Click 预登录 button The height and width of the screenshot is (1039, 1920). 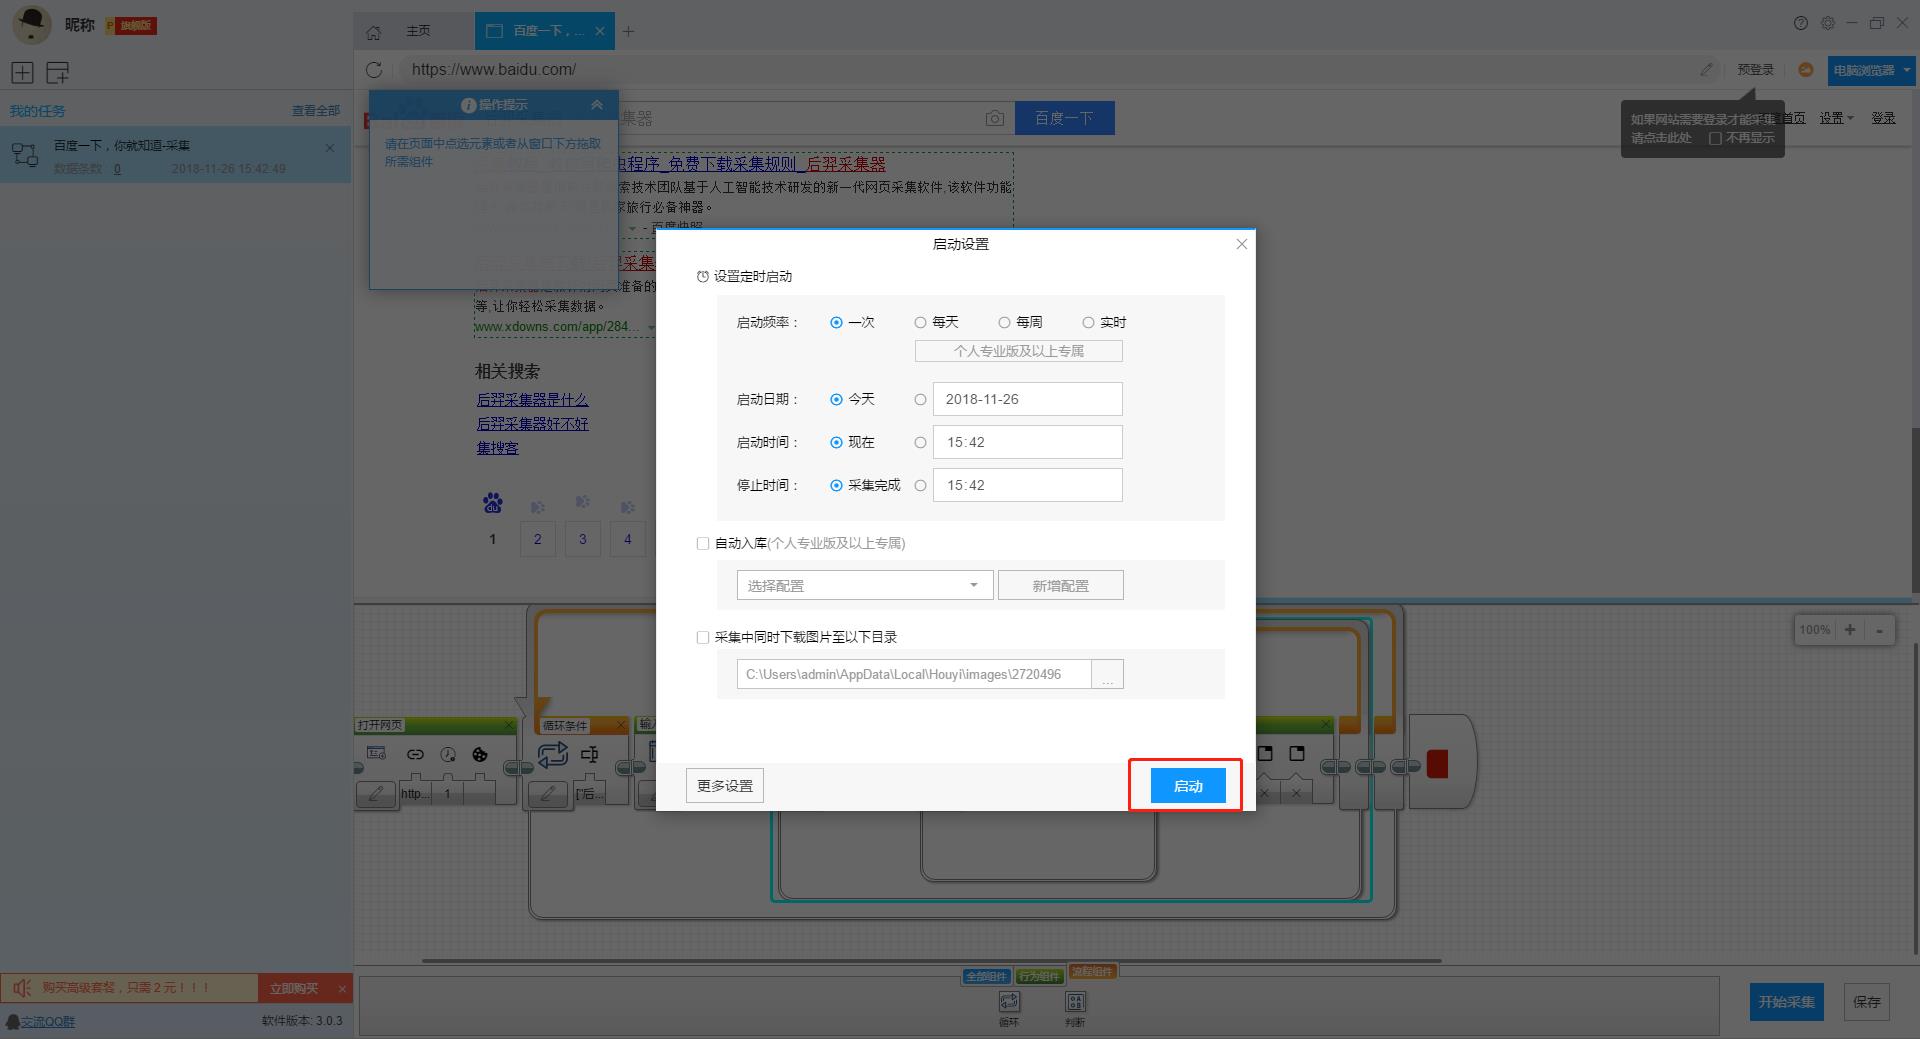[x=1755, y=70]
